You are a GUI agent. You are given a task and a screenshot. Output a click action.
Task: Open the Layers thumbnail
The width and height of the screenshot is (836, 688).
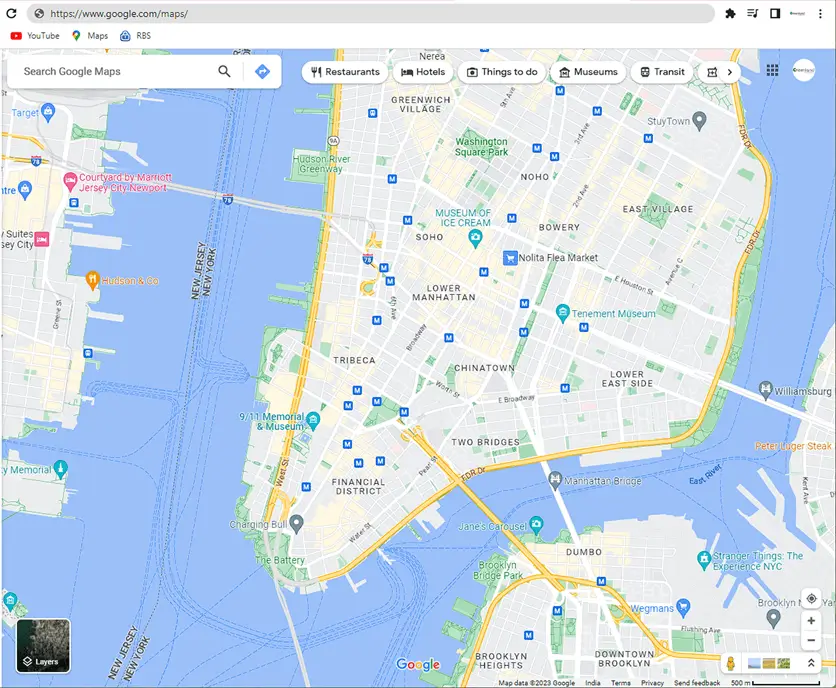click(x=43, y=646)
